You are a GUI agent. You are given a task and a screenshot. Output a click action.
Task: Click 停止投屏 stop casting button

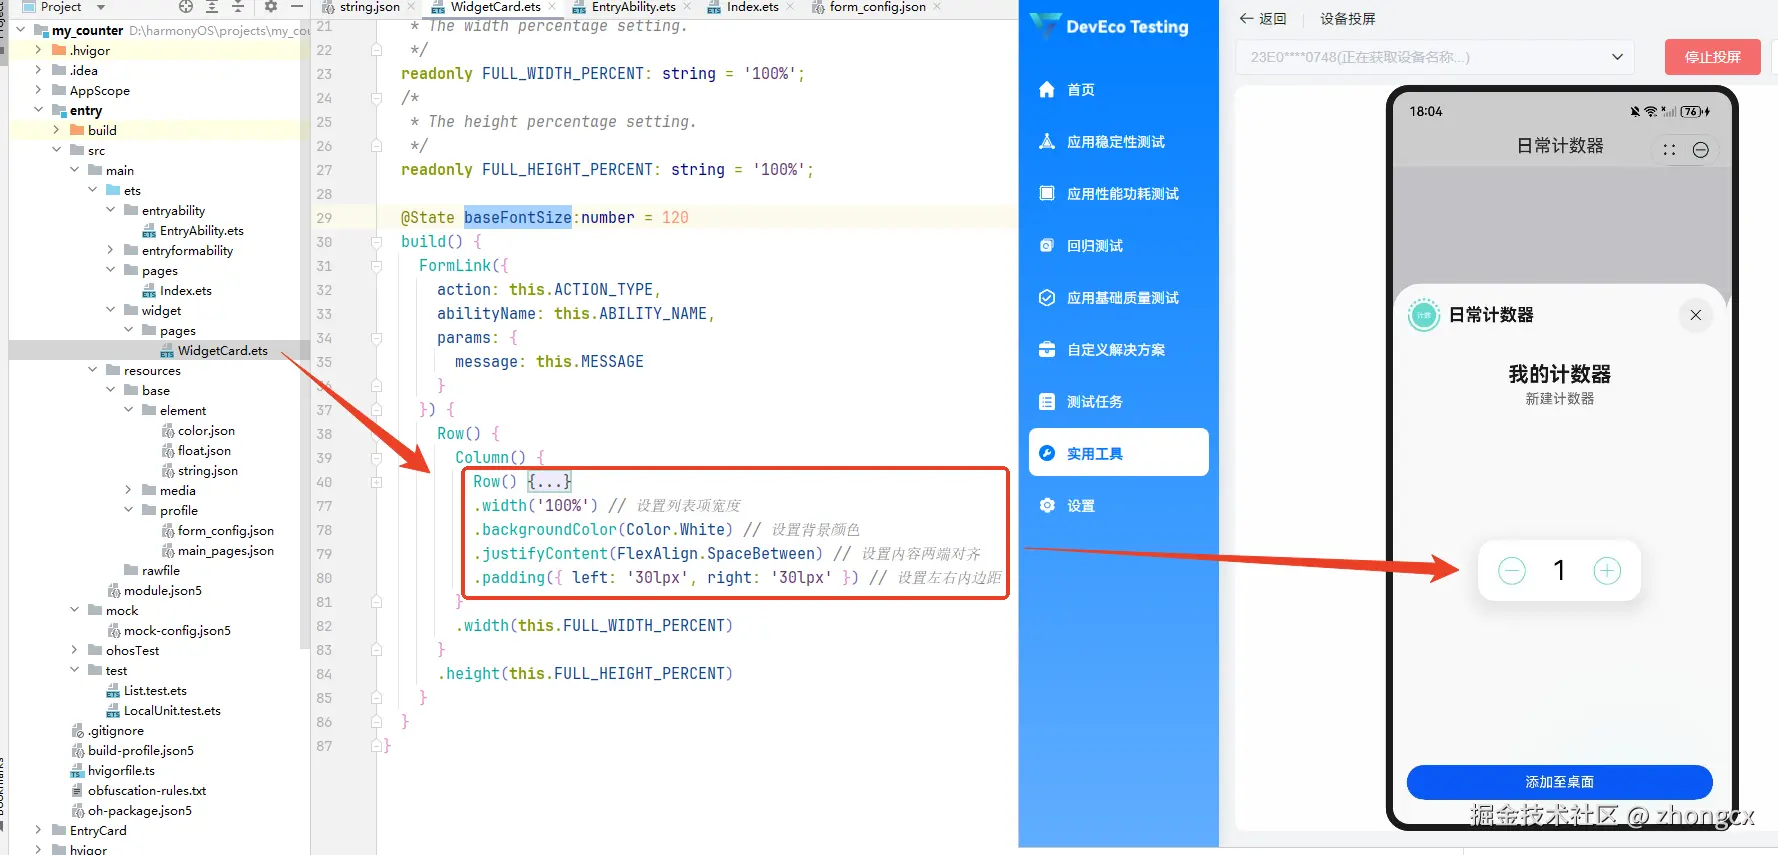tap(1712, 57)
